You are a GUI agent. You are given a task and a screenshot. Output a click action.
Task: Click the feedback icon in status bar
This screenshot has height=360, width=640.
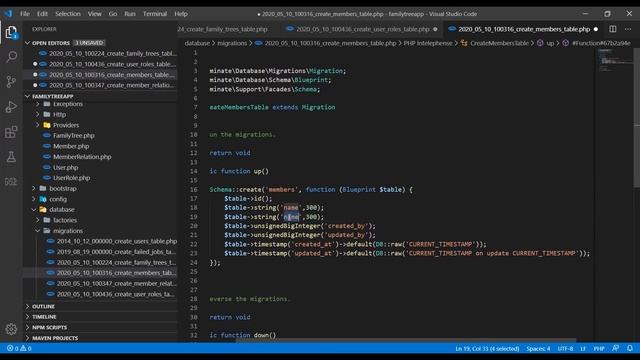(x=616, y=349)
